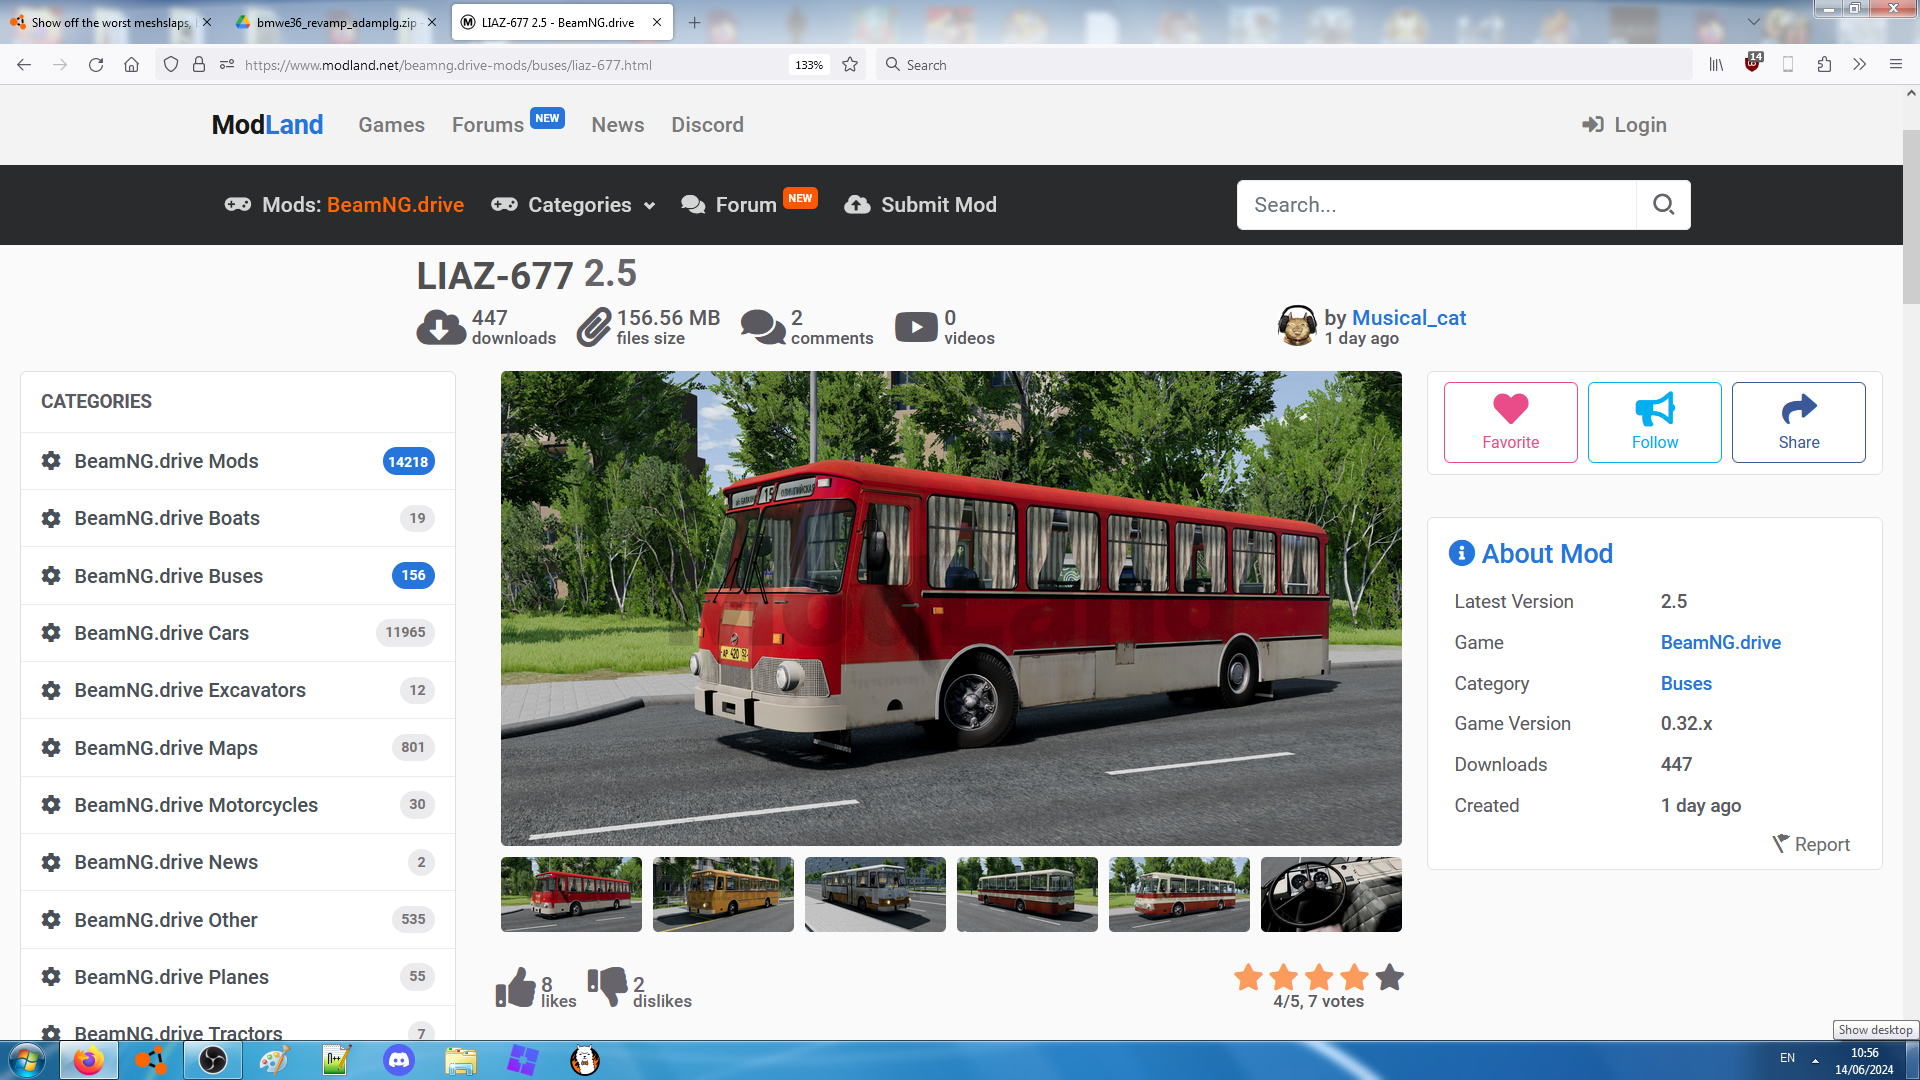This screenshot has height=1080, width=1920.
Task: Go to browser Home
Action: [131, 65]
